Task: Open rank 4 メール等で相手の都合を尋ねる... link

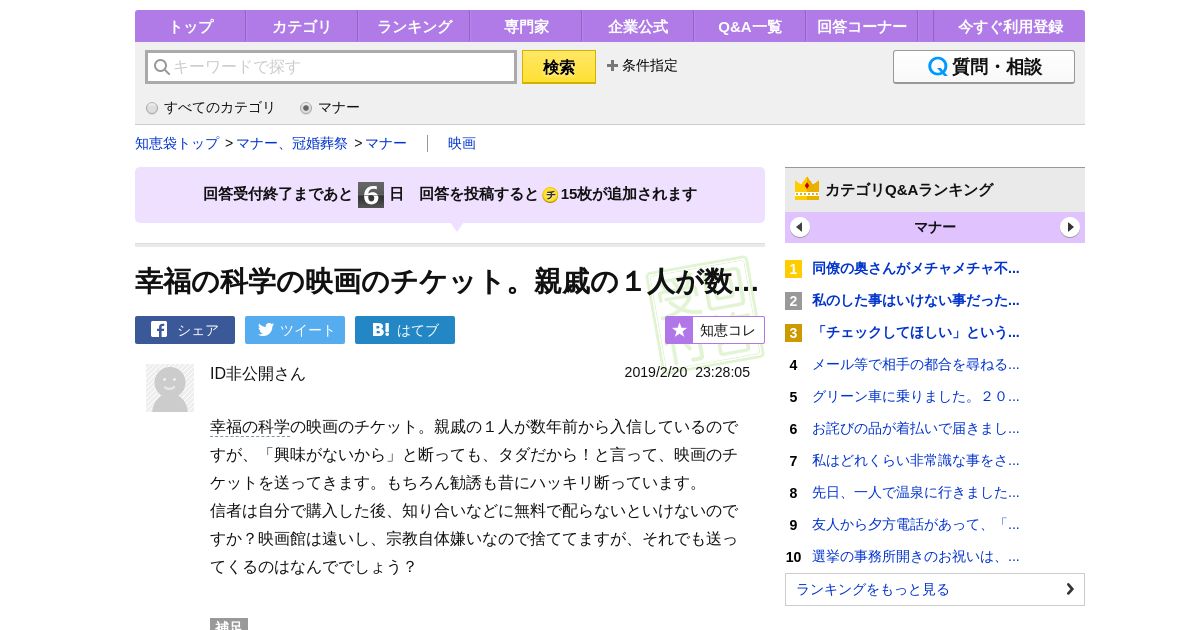Action: 916,364
